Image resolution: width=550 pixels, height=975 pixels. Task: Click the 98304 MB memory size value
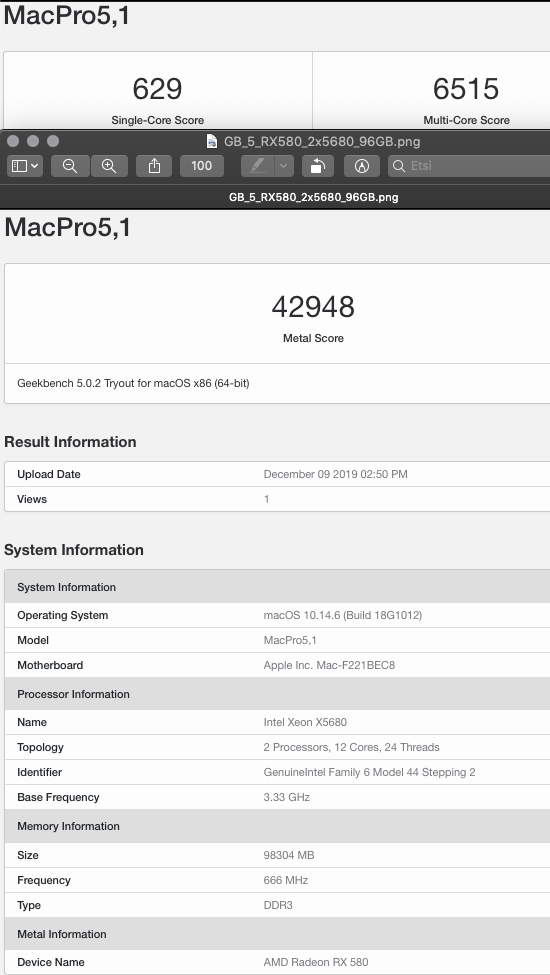coord(288,855)
